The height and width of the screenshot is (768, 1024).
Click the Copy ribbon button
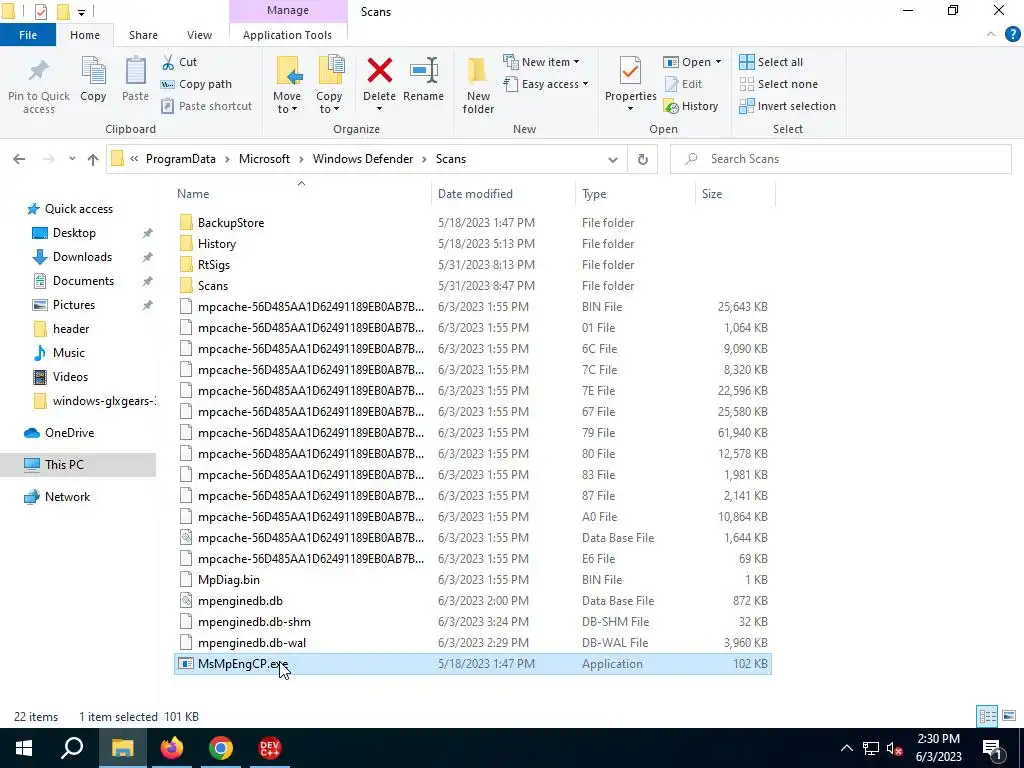pyautogui.click(x=93, y=79)
